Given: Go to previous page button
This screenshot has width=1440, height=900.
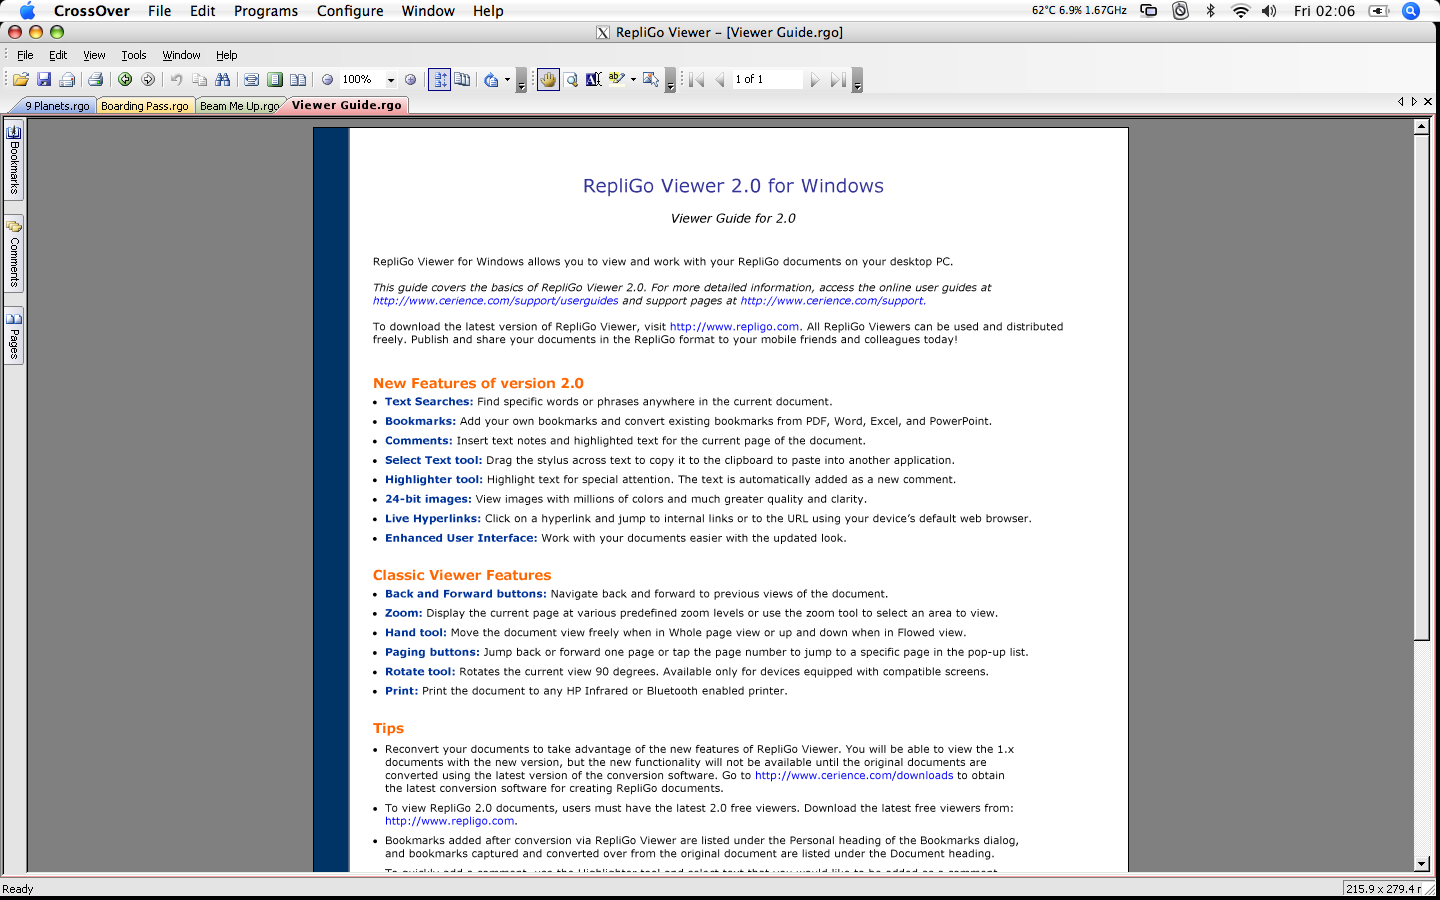Looking at the screenshot, I should pyautogui.click(x=720, y=79).
